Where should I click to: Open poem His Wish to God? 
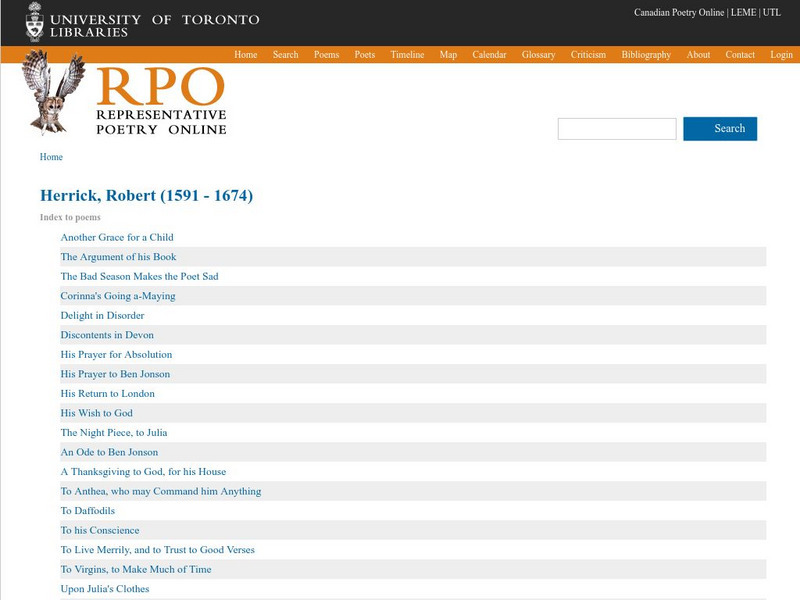tap(96, 413)
